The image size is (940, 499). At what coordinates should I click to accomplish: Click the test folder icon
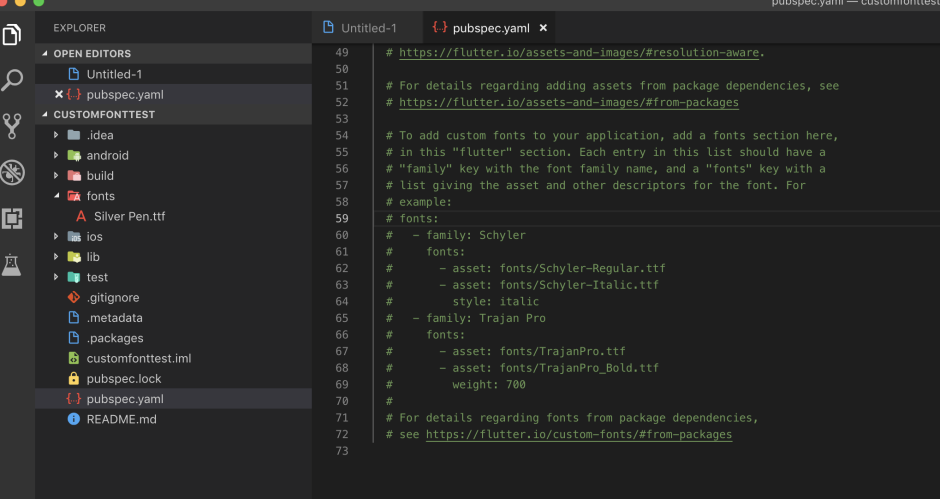74,277
